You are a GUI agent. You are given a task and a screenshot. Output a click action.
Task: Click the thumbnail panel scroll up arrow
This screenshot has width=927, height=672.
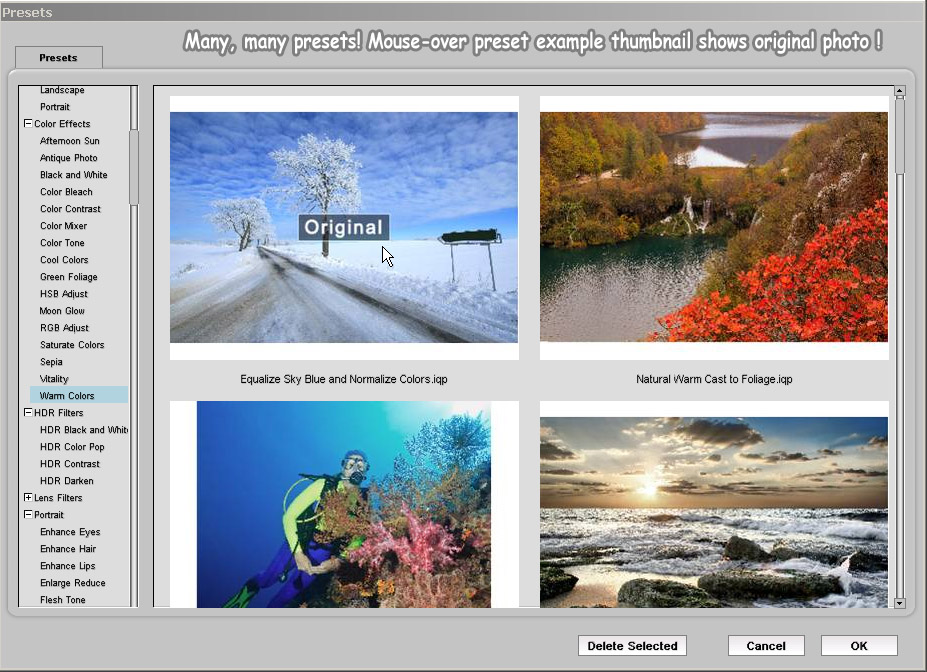tap(900, 91)
